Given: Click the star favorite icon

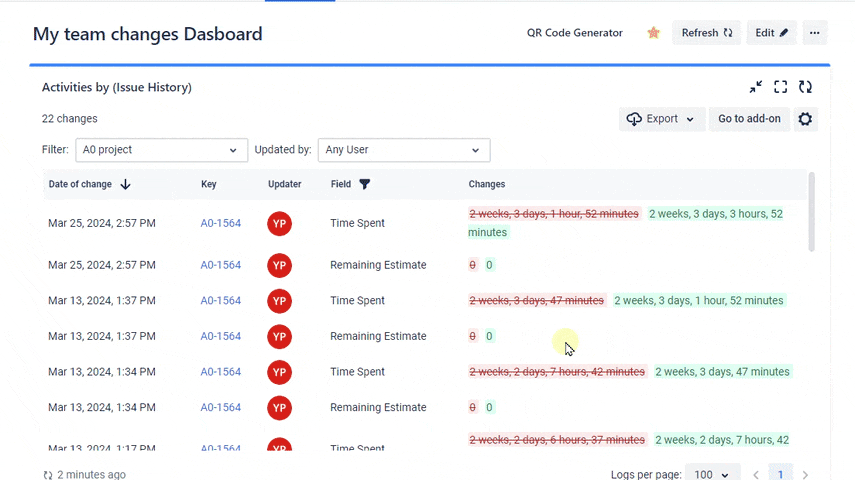Looking at the screenshot, I should pos(653,33).
